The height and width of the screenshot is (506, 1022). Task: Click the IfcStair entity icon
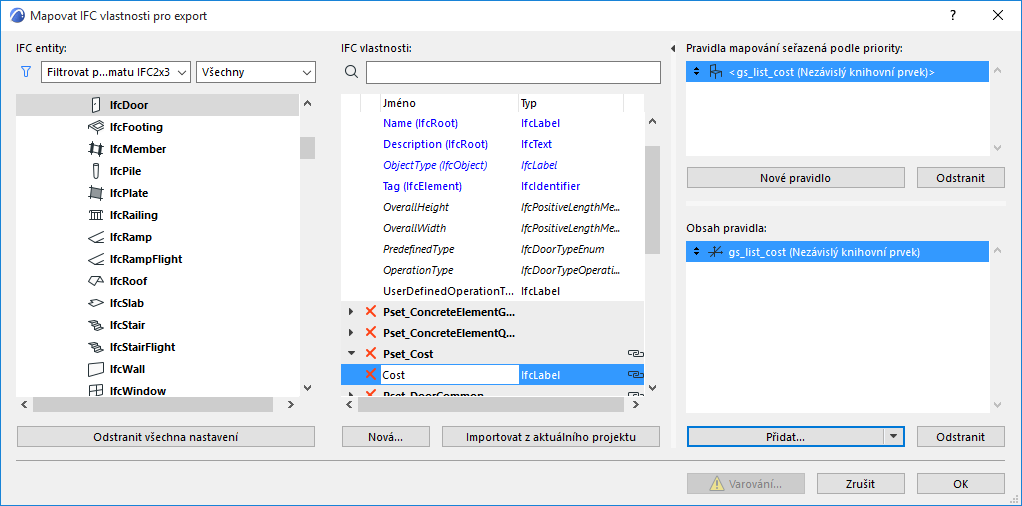tap(96, 325)
